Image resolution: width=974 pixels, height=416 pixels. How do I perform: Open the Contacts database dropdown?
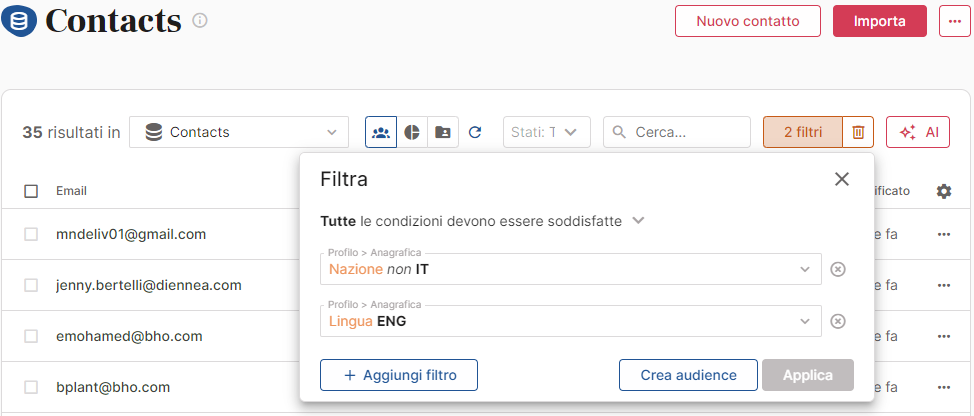[x=239, y=132]
